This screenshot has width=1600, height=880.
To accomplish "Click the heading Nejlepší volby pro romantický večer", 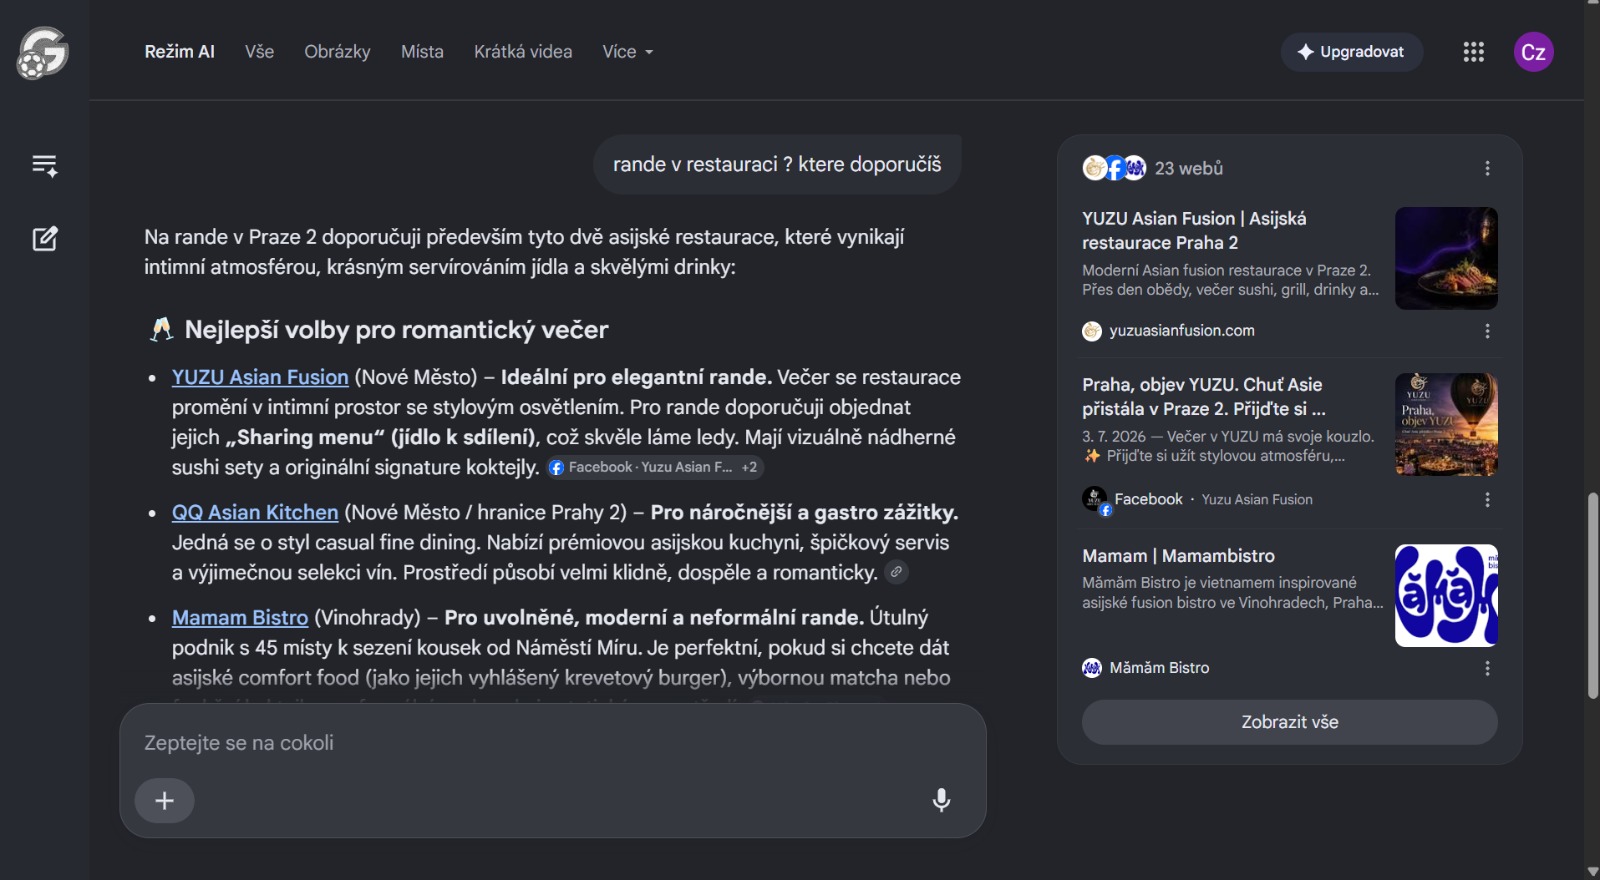I will 396,330.
